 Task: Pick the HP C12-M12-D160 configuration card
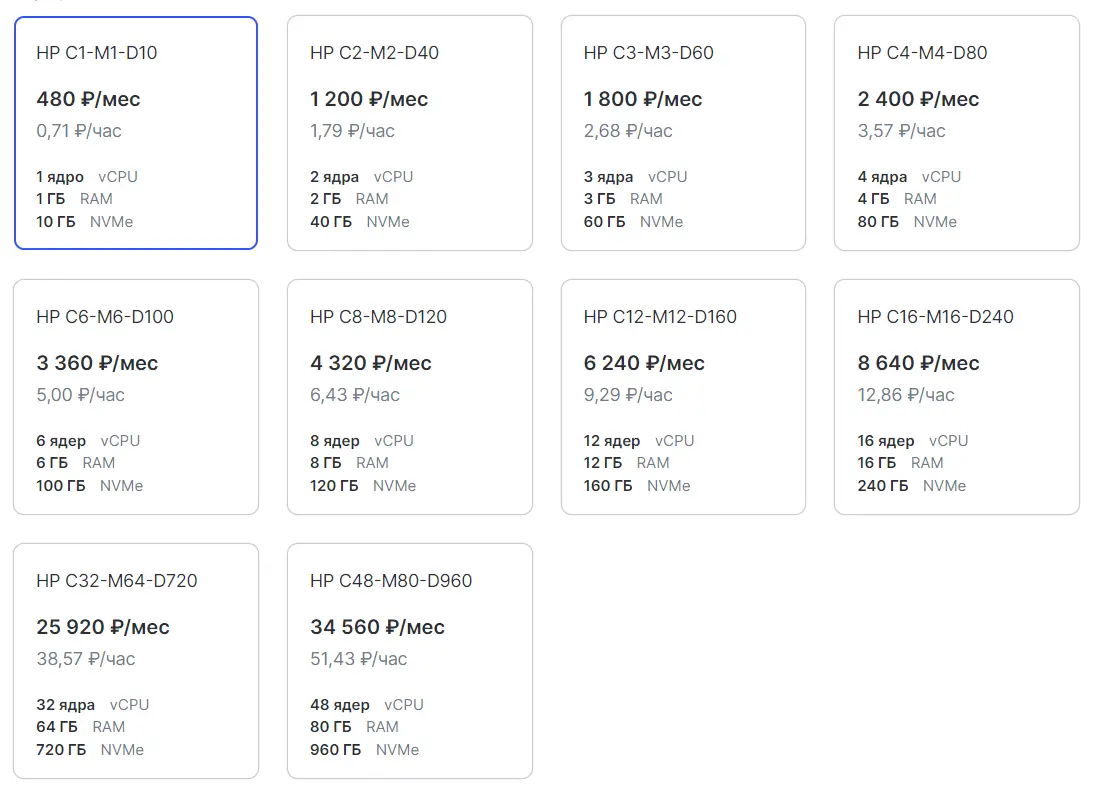(683, 396)
